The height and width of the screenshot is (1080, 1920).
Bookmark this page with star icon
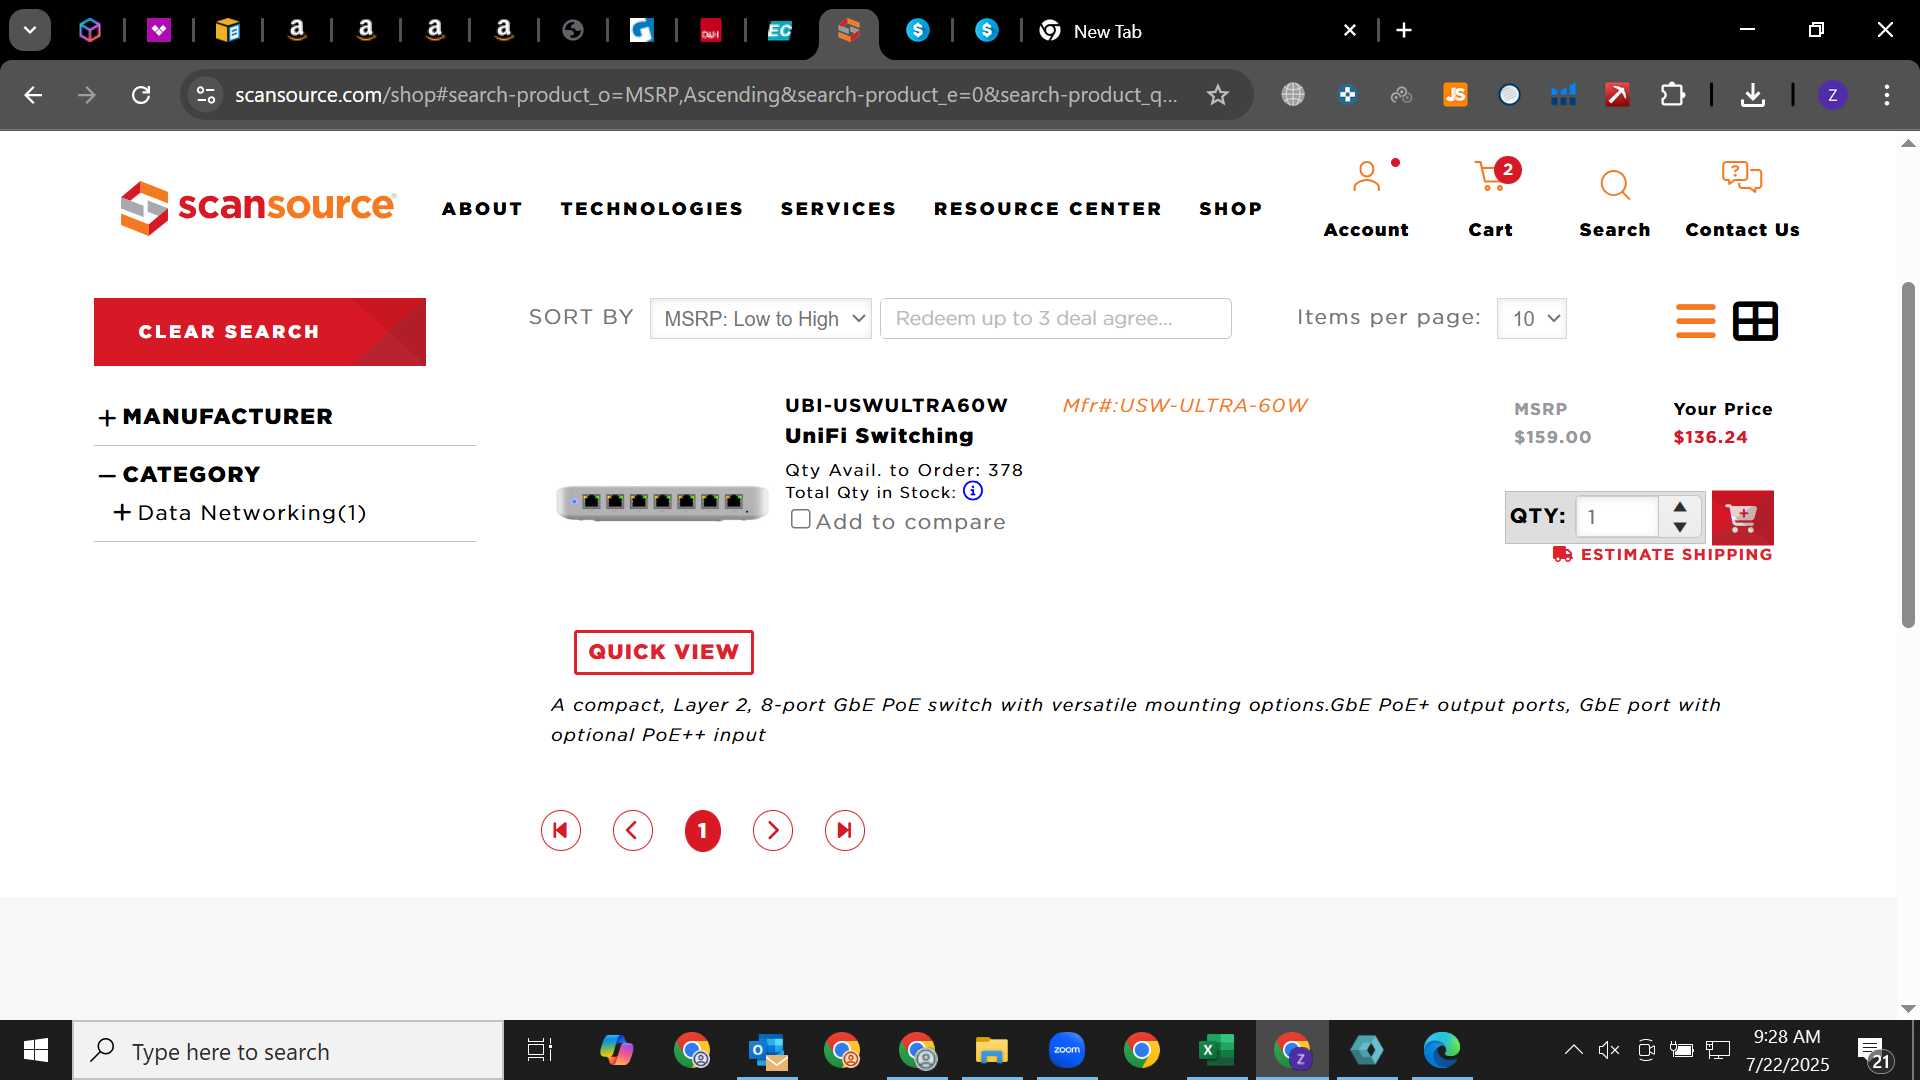tap(1217, 95)
